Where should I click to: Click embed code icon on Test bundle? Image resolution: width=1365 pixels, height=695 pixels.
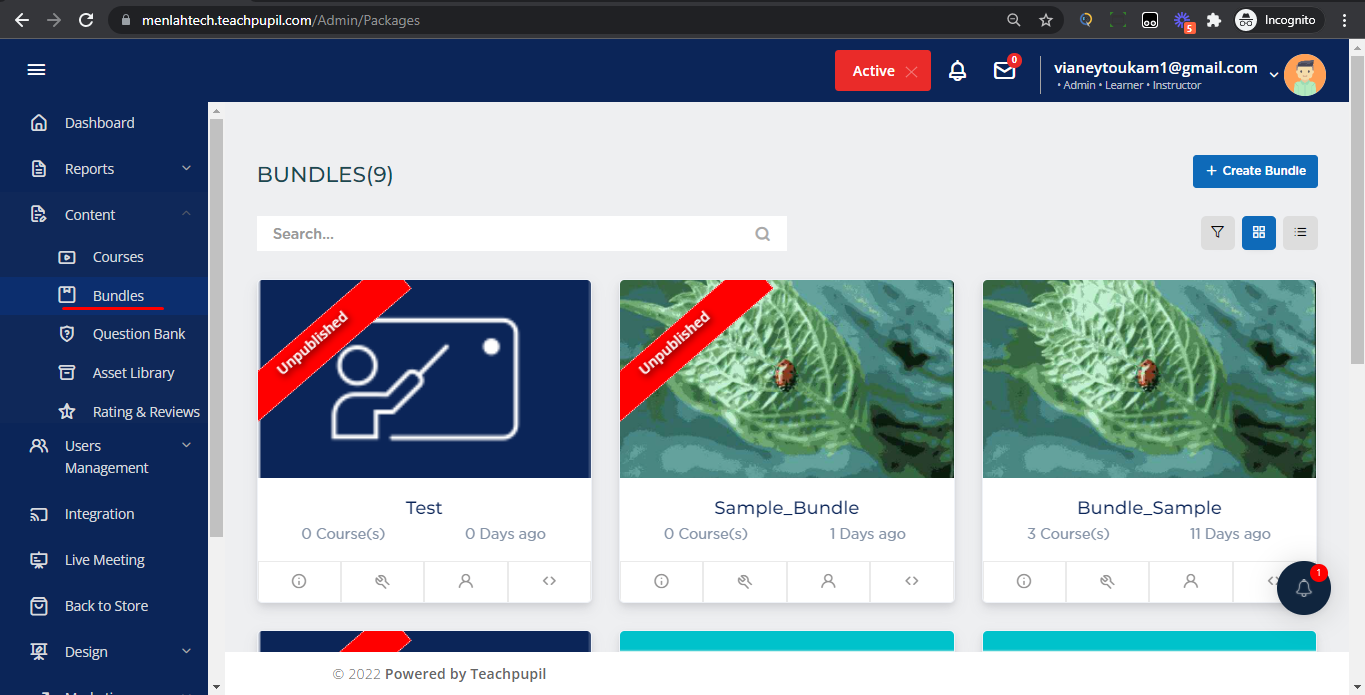(x=549, y=581)
